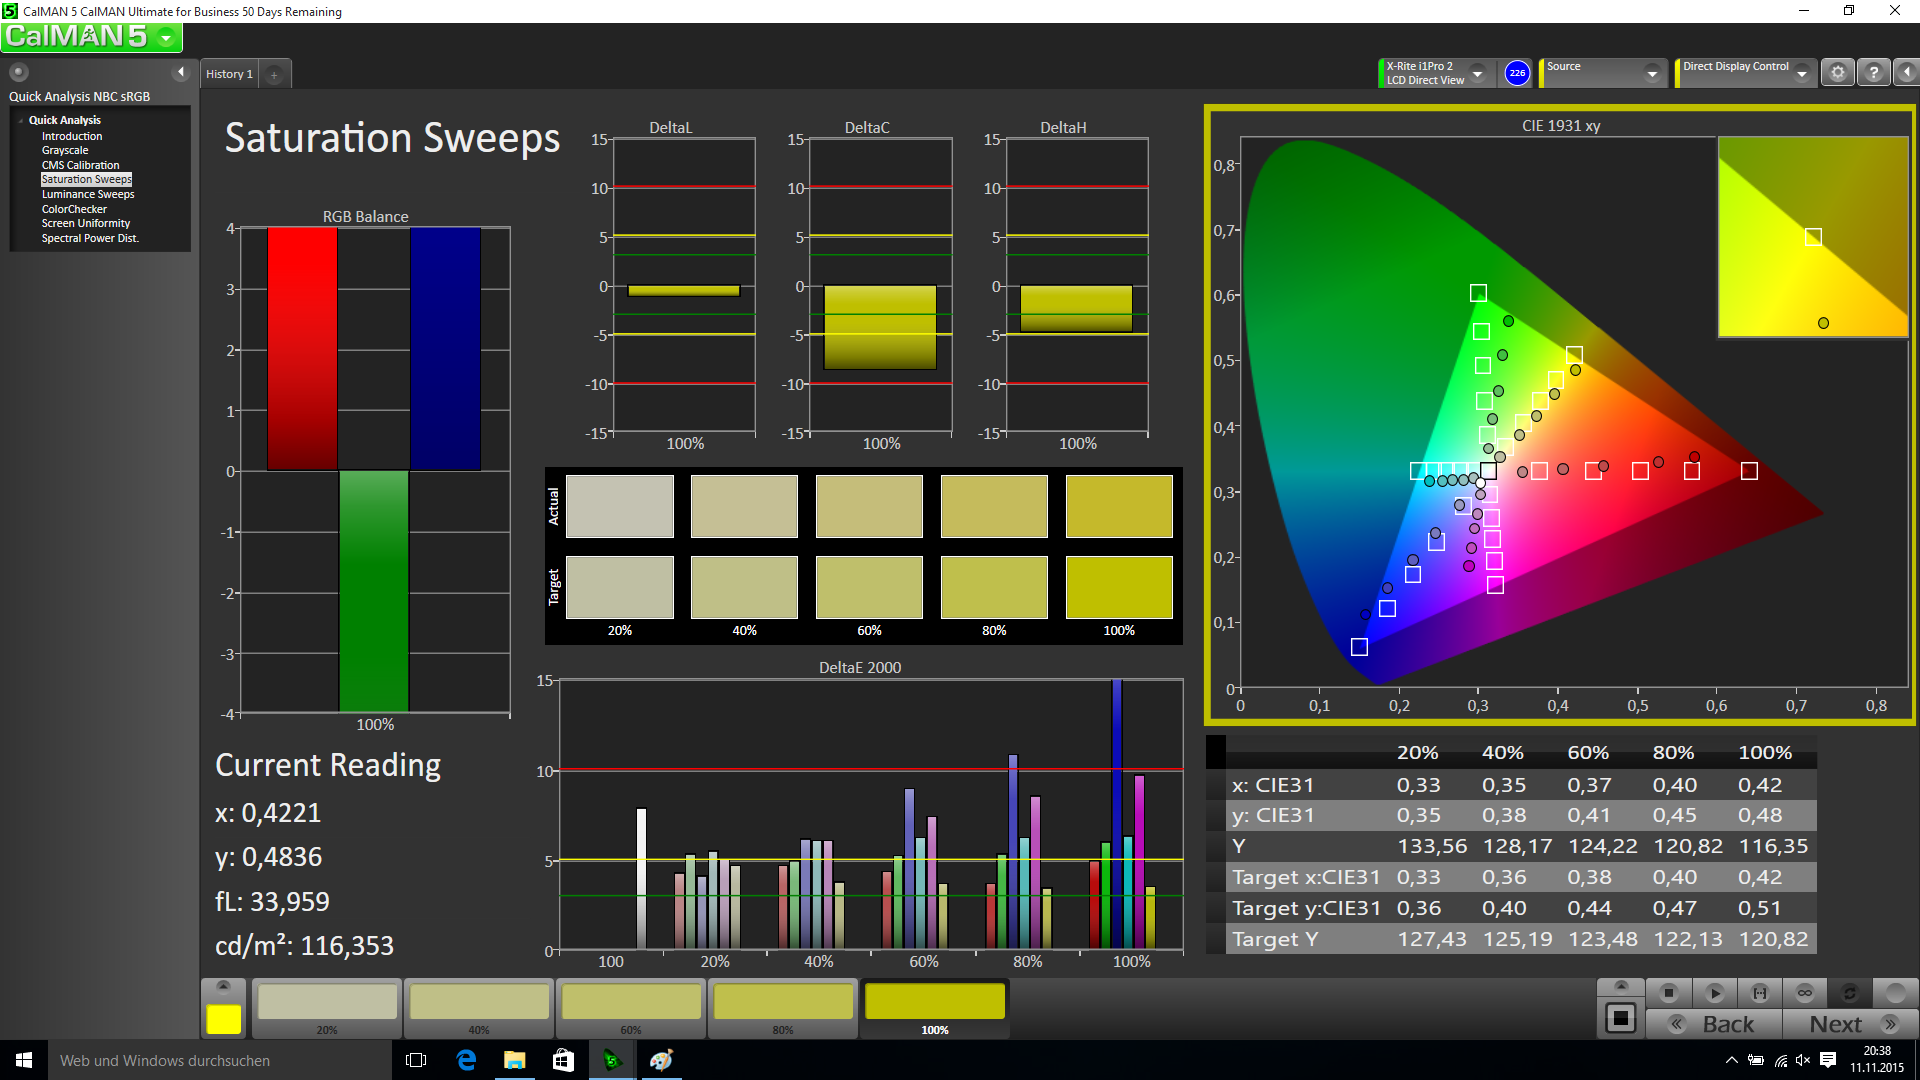1920x1080 pixels.
Task: Expand the pattern window up arrow bottom right
Action: 1621,986
